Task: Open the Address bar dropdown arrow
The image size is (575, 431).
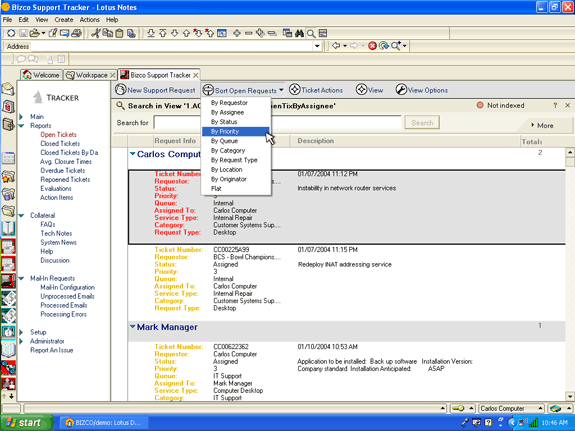Action: [317, 46]
